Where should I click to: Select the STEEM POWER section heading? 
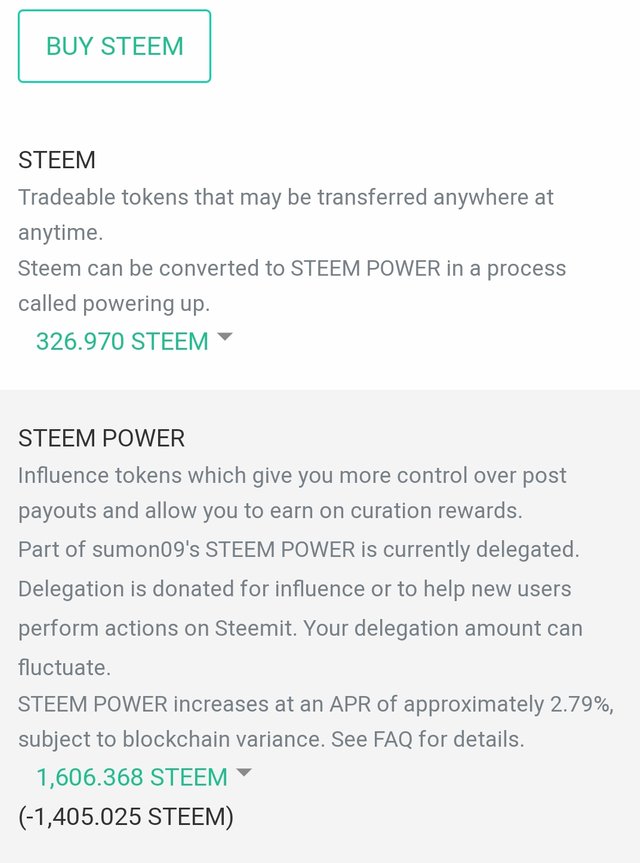pos(101,439)
